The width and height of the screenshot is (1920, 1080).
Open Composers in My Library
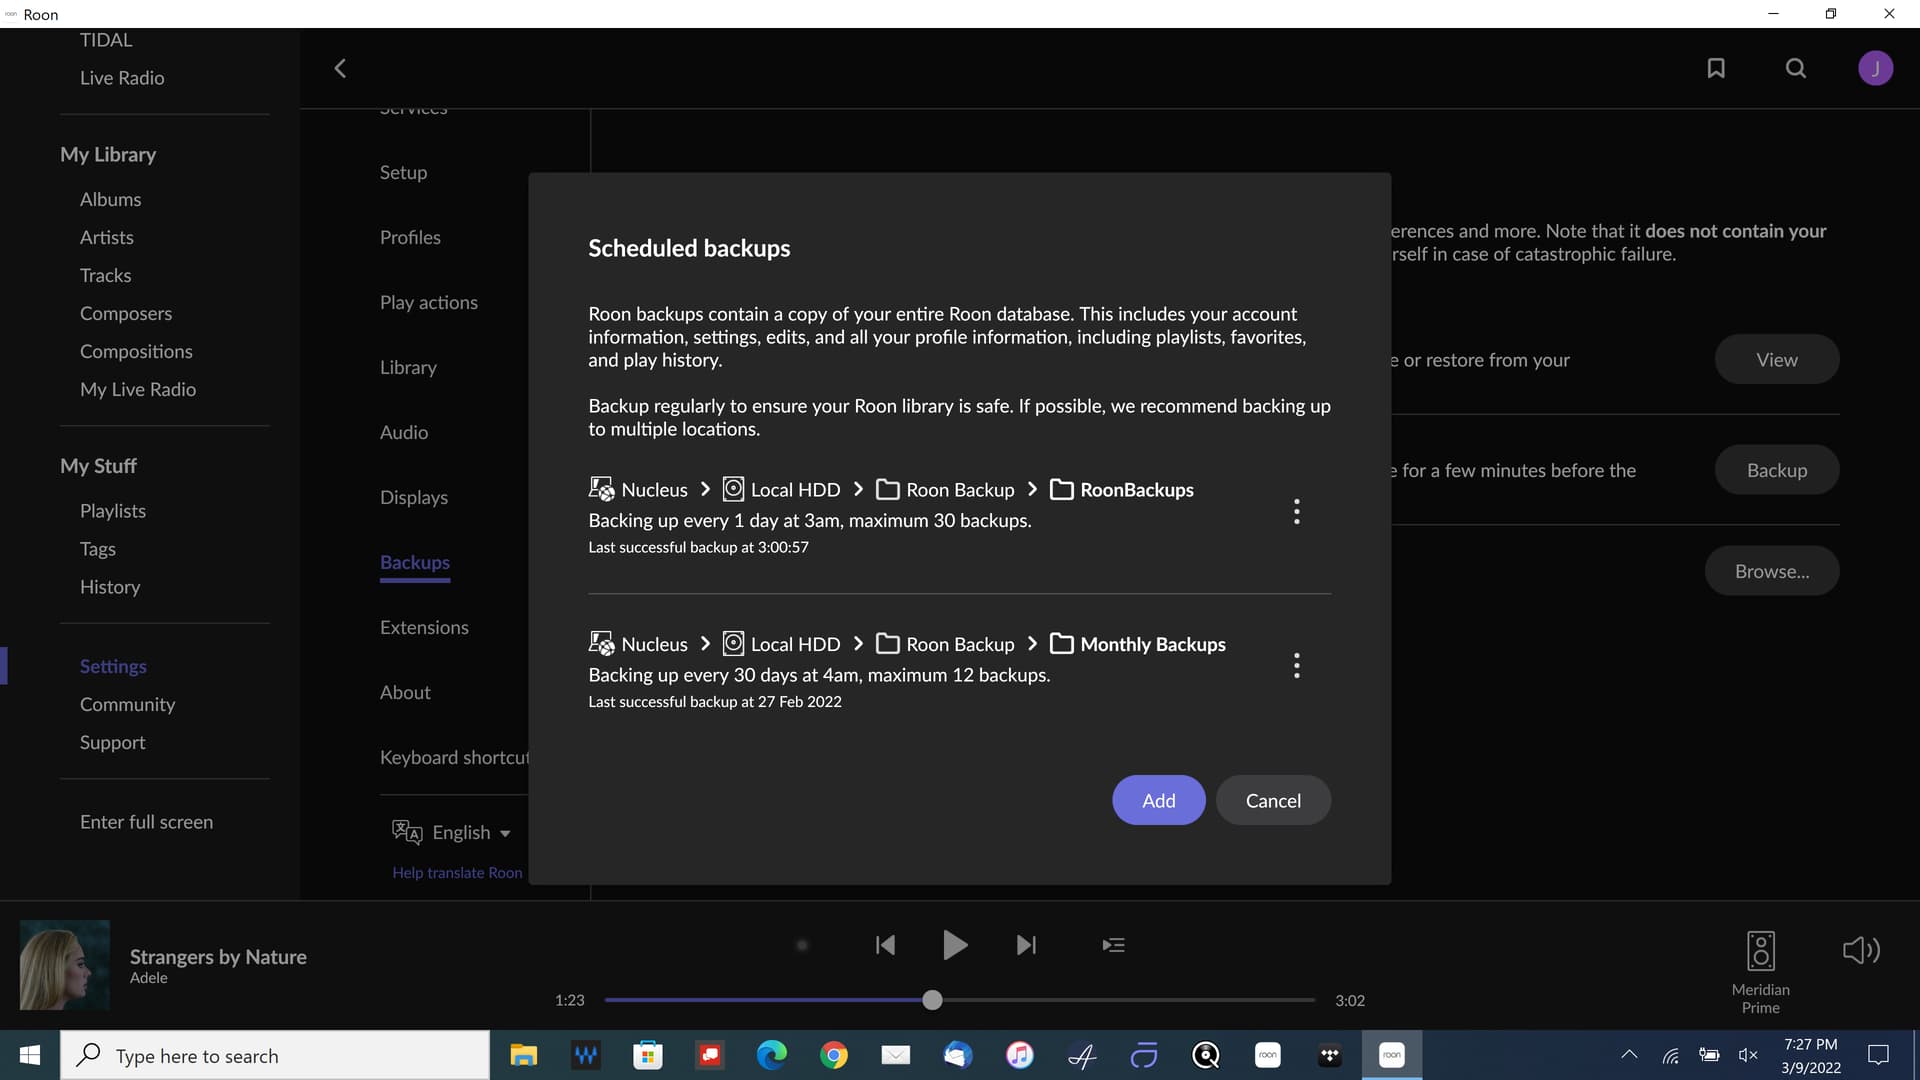tap(126, 313)
